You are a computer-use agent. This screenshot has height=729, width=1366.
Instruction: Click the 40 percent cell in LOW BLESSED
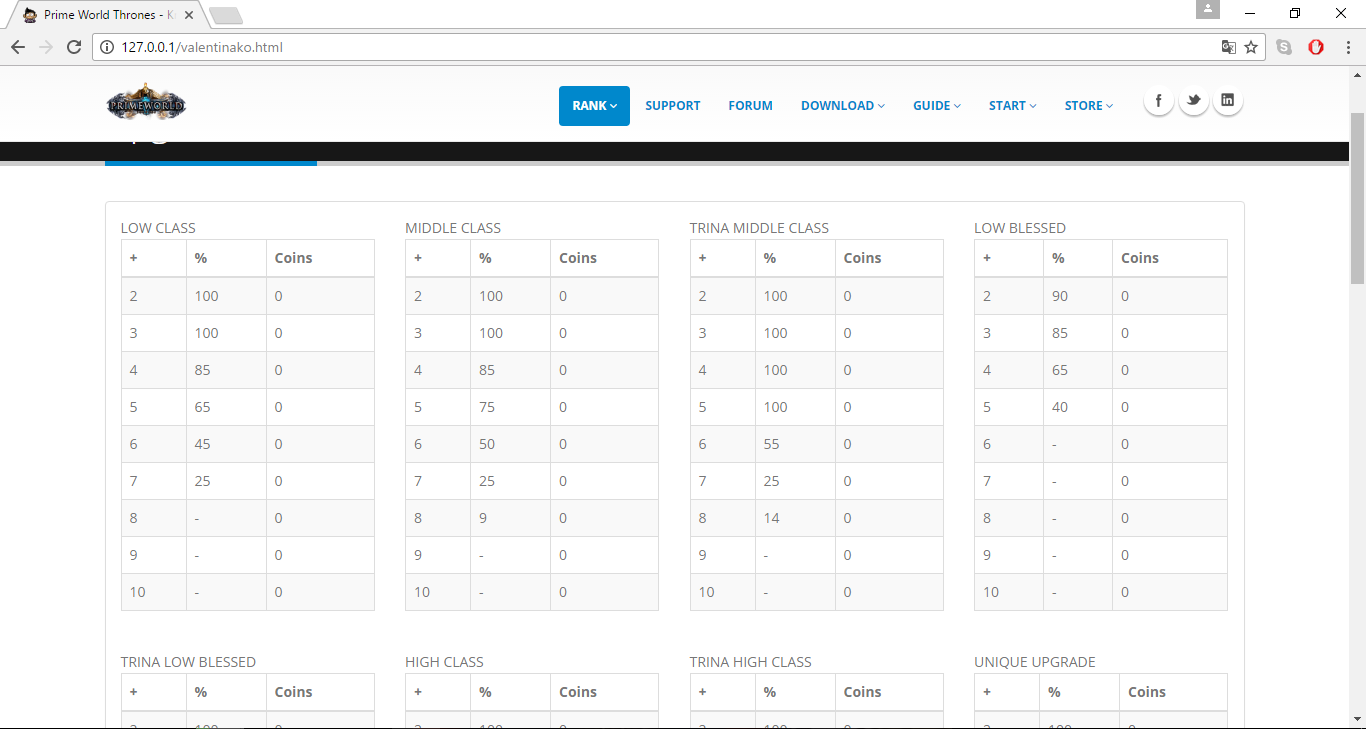pyautogui.click(x=1078, y=407)
